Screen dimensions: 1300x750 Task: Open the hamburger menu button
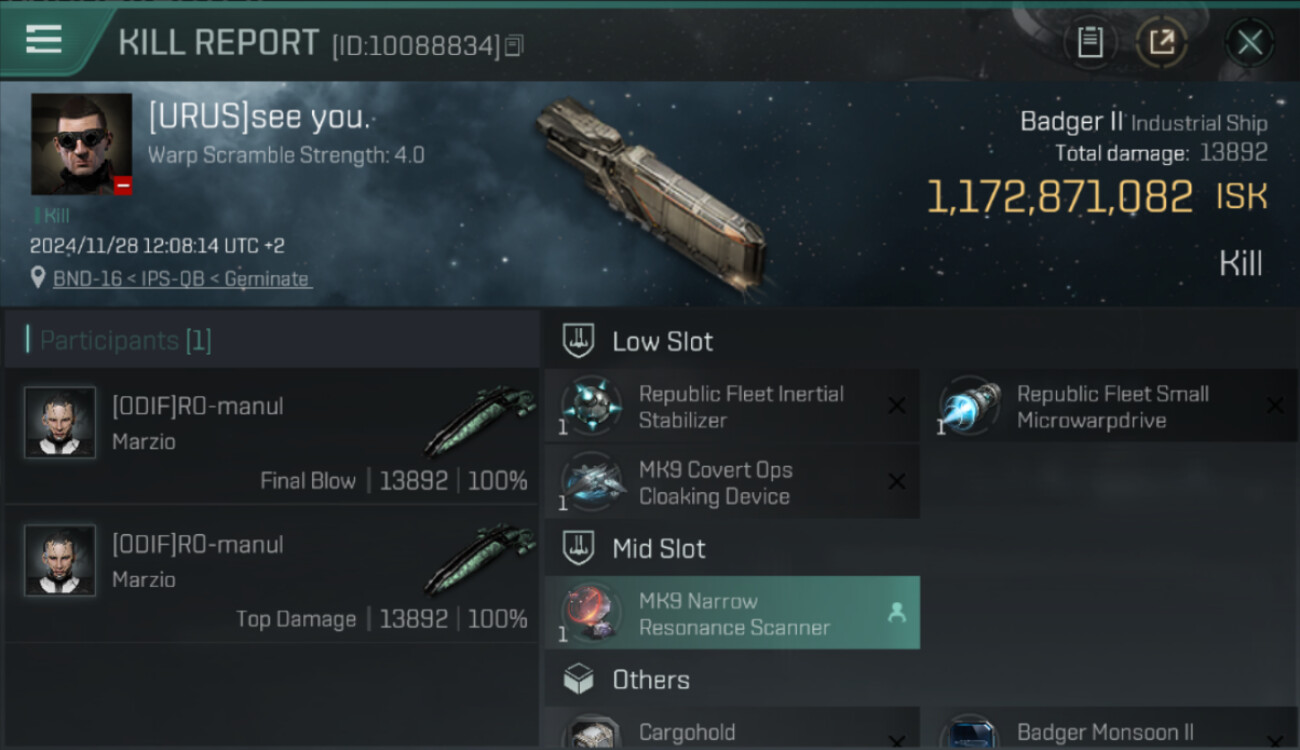tap(44, 40)
